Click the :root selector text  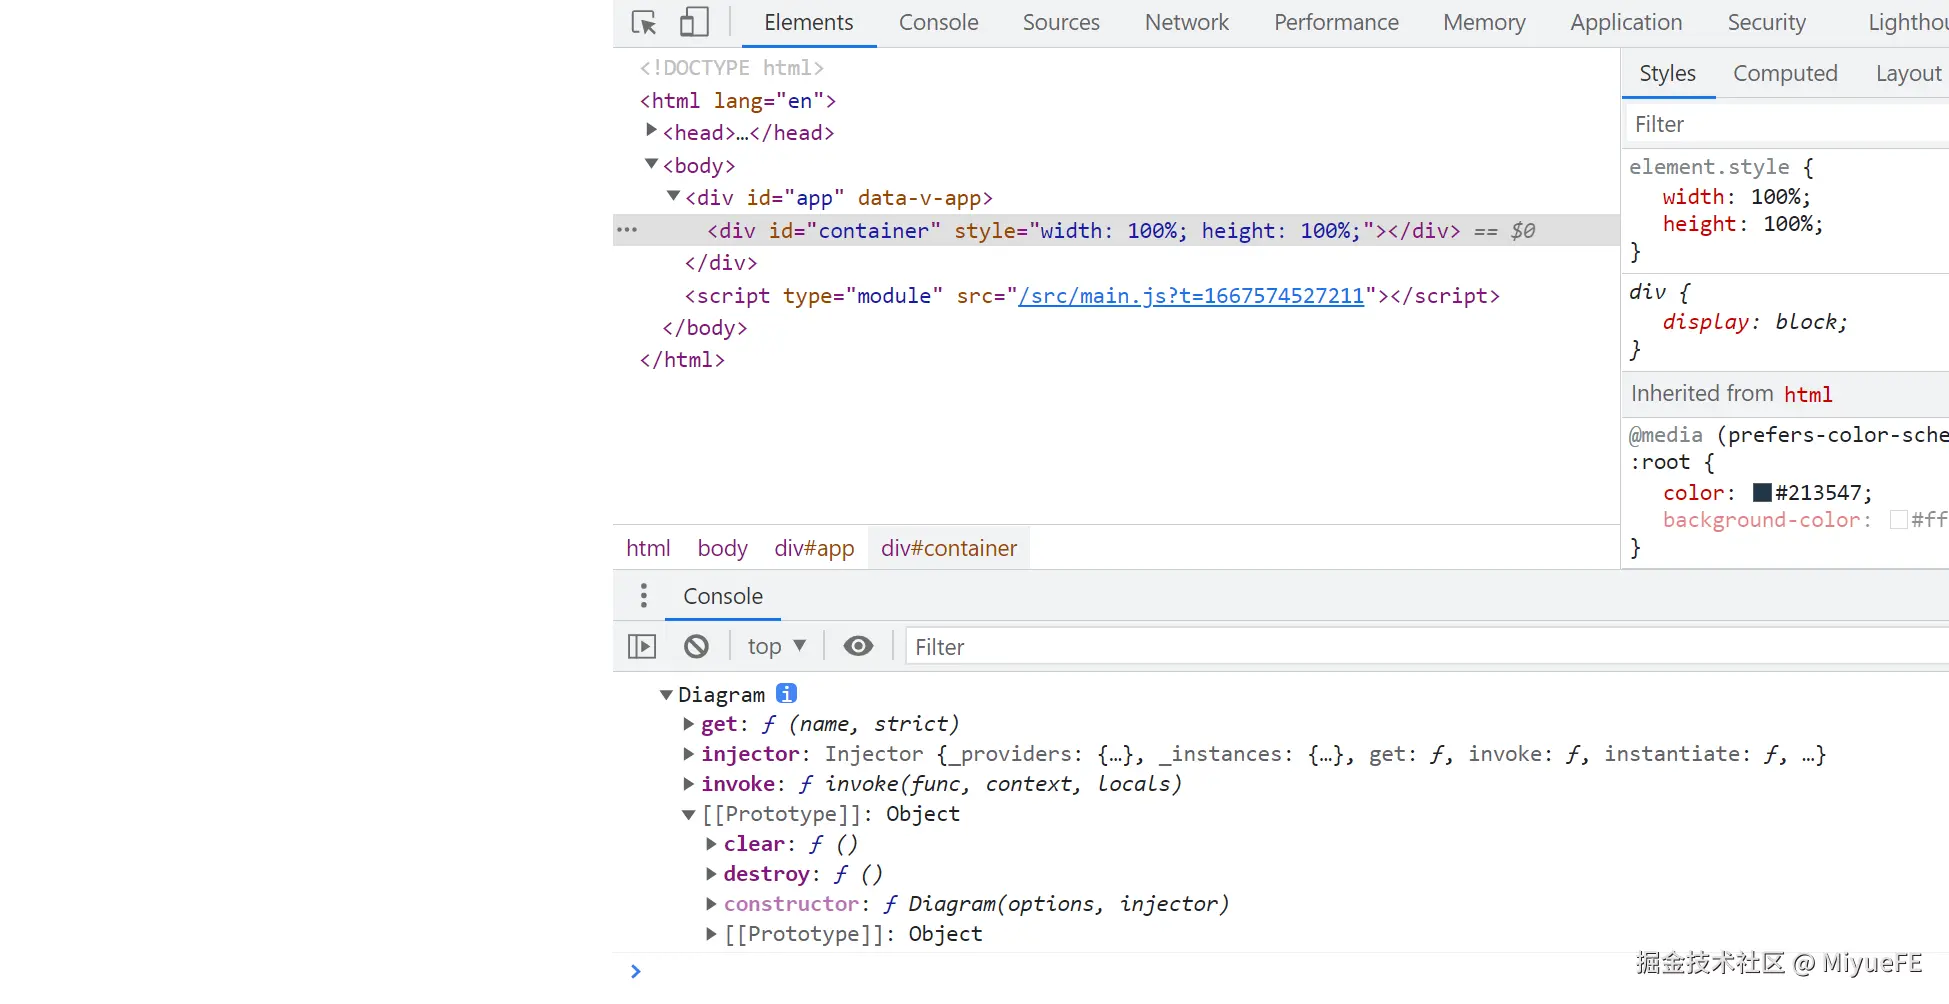[1660, 462]
